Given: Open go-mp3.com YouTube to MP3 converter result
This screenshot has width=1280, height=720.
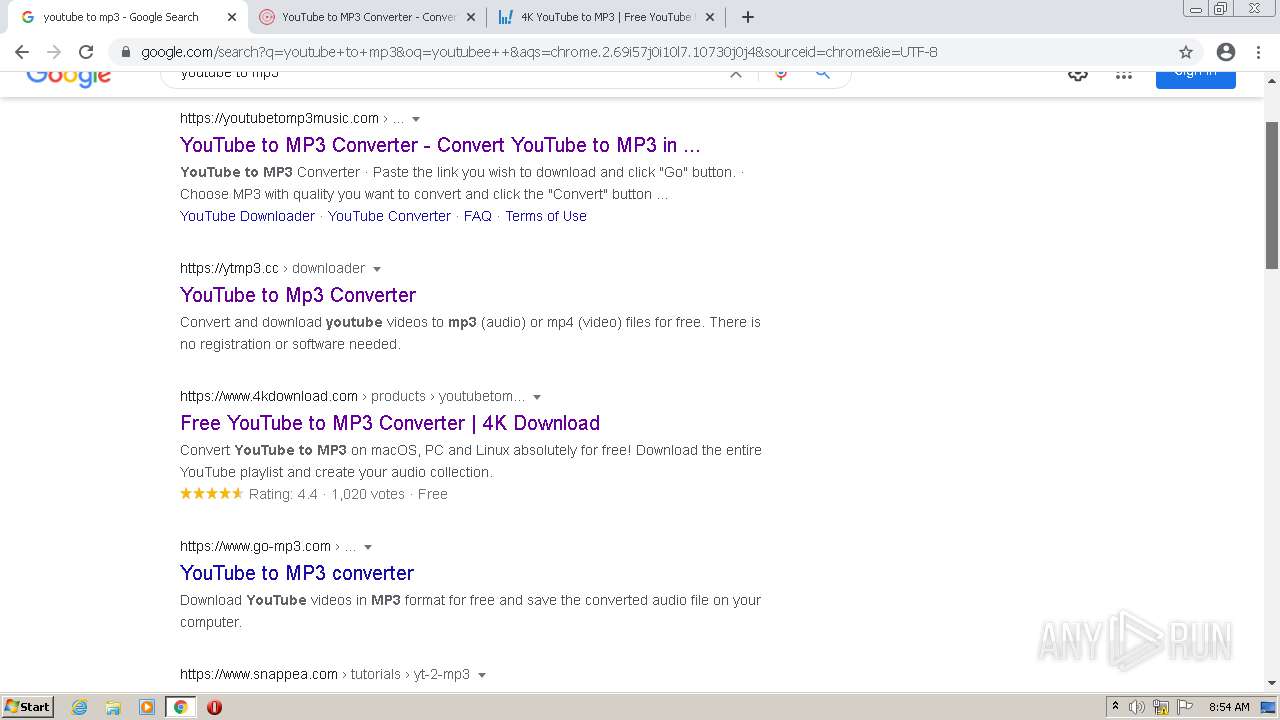Looking at the screenshot, I should coord(297,573).
